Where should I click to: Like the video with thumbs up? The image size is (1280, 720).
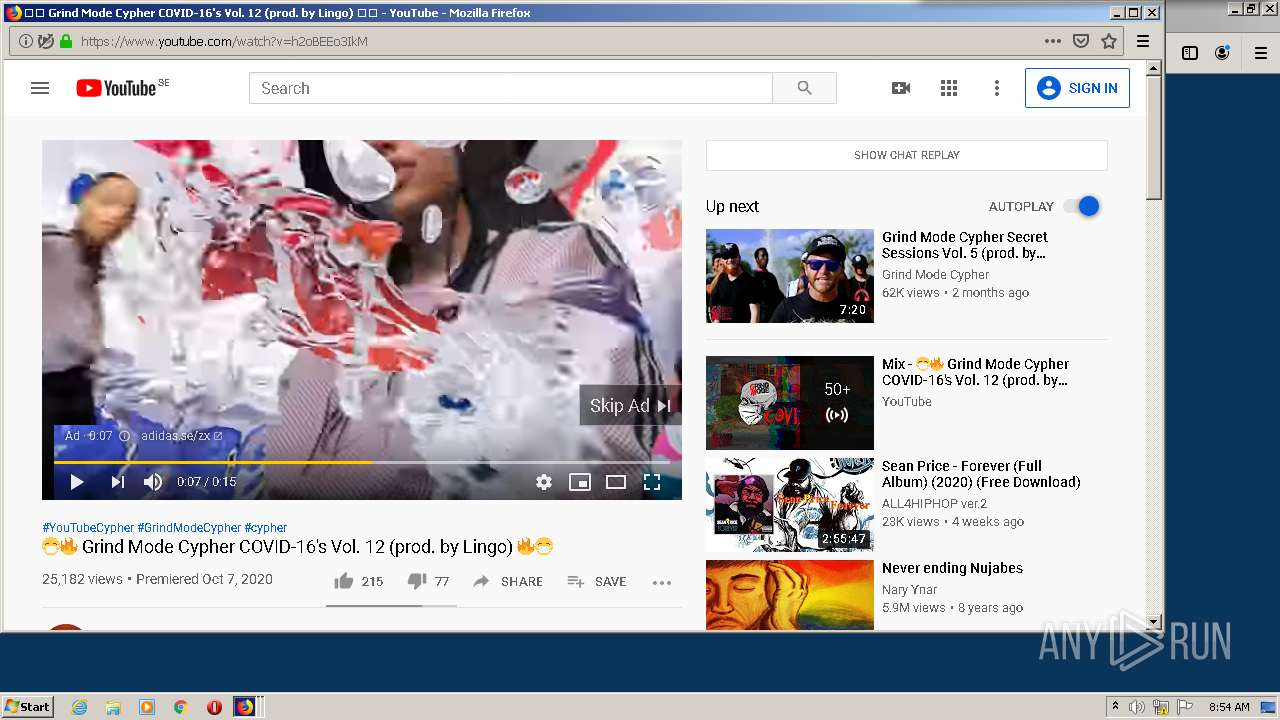358,581
